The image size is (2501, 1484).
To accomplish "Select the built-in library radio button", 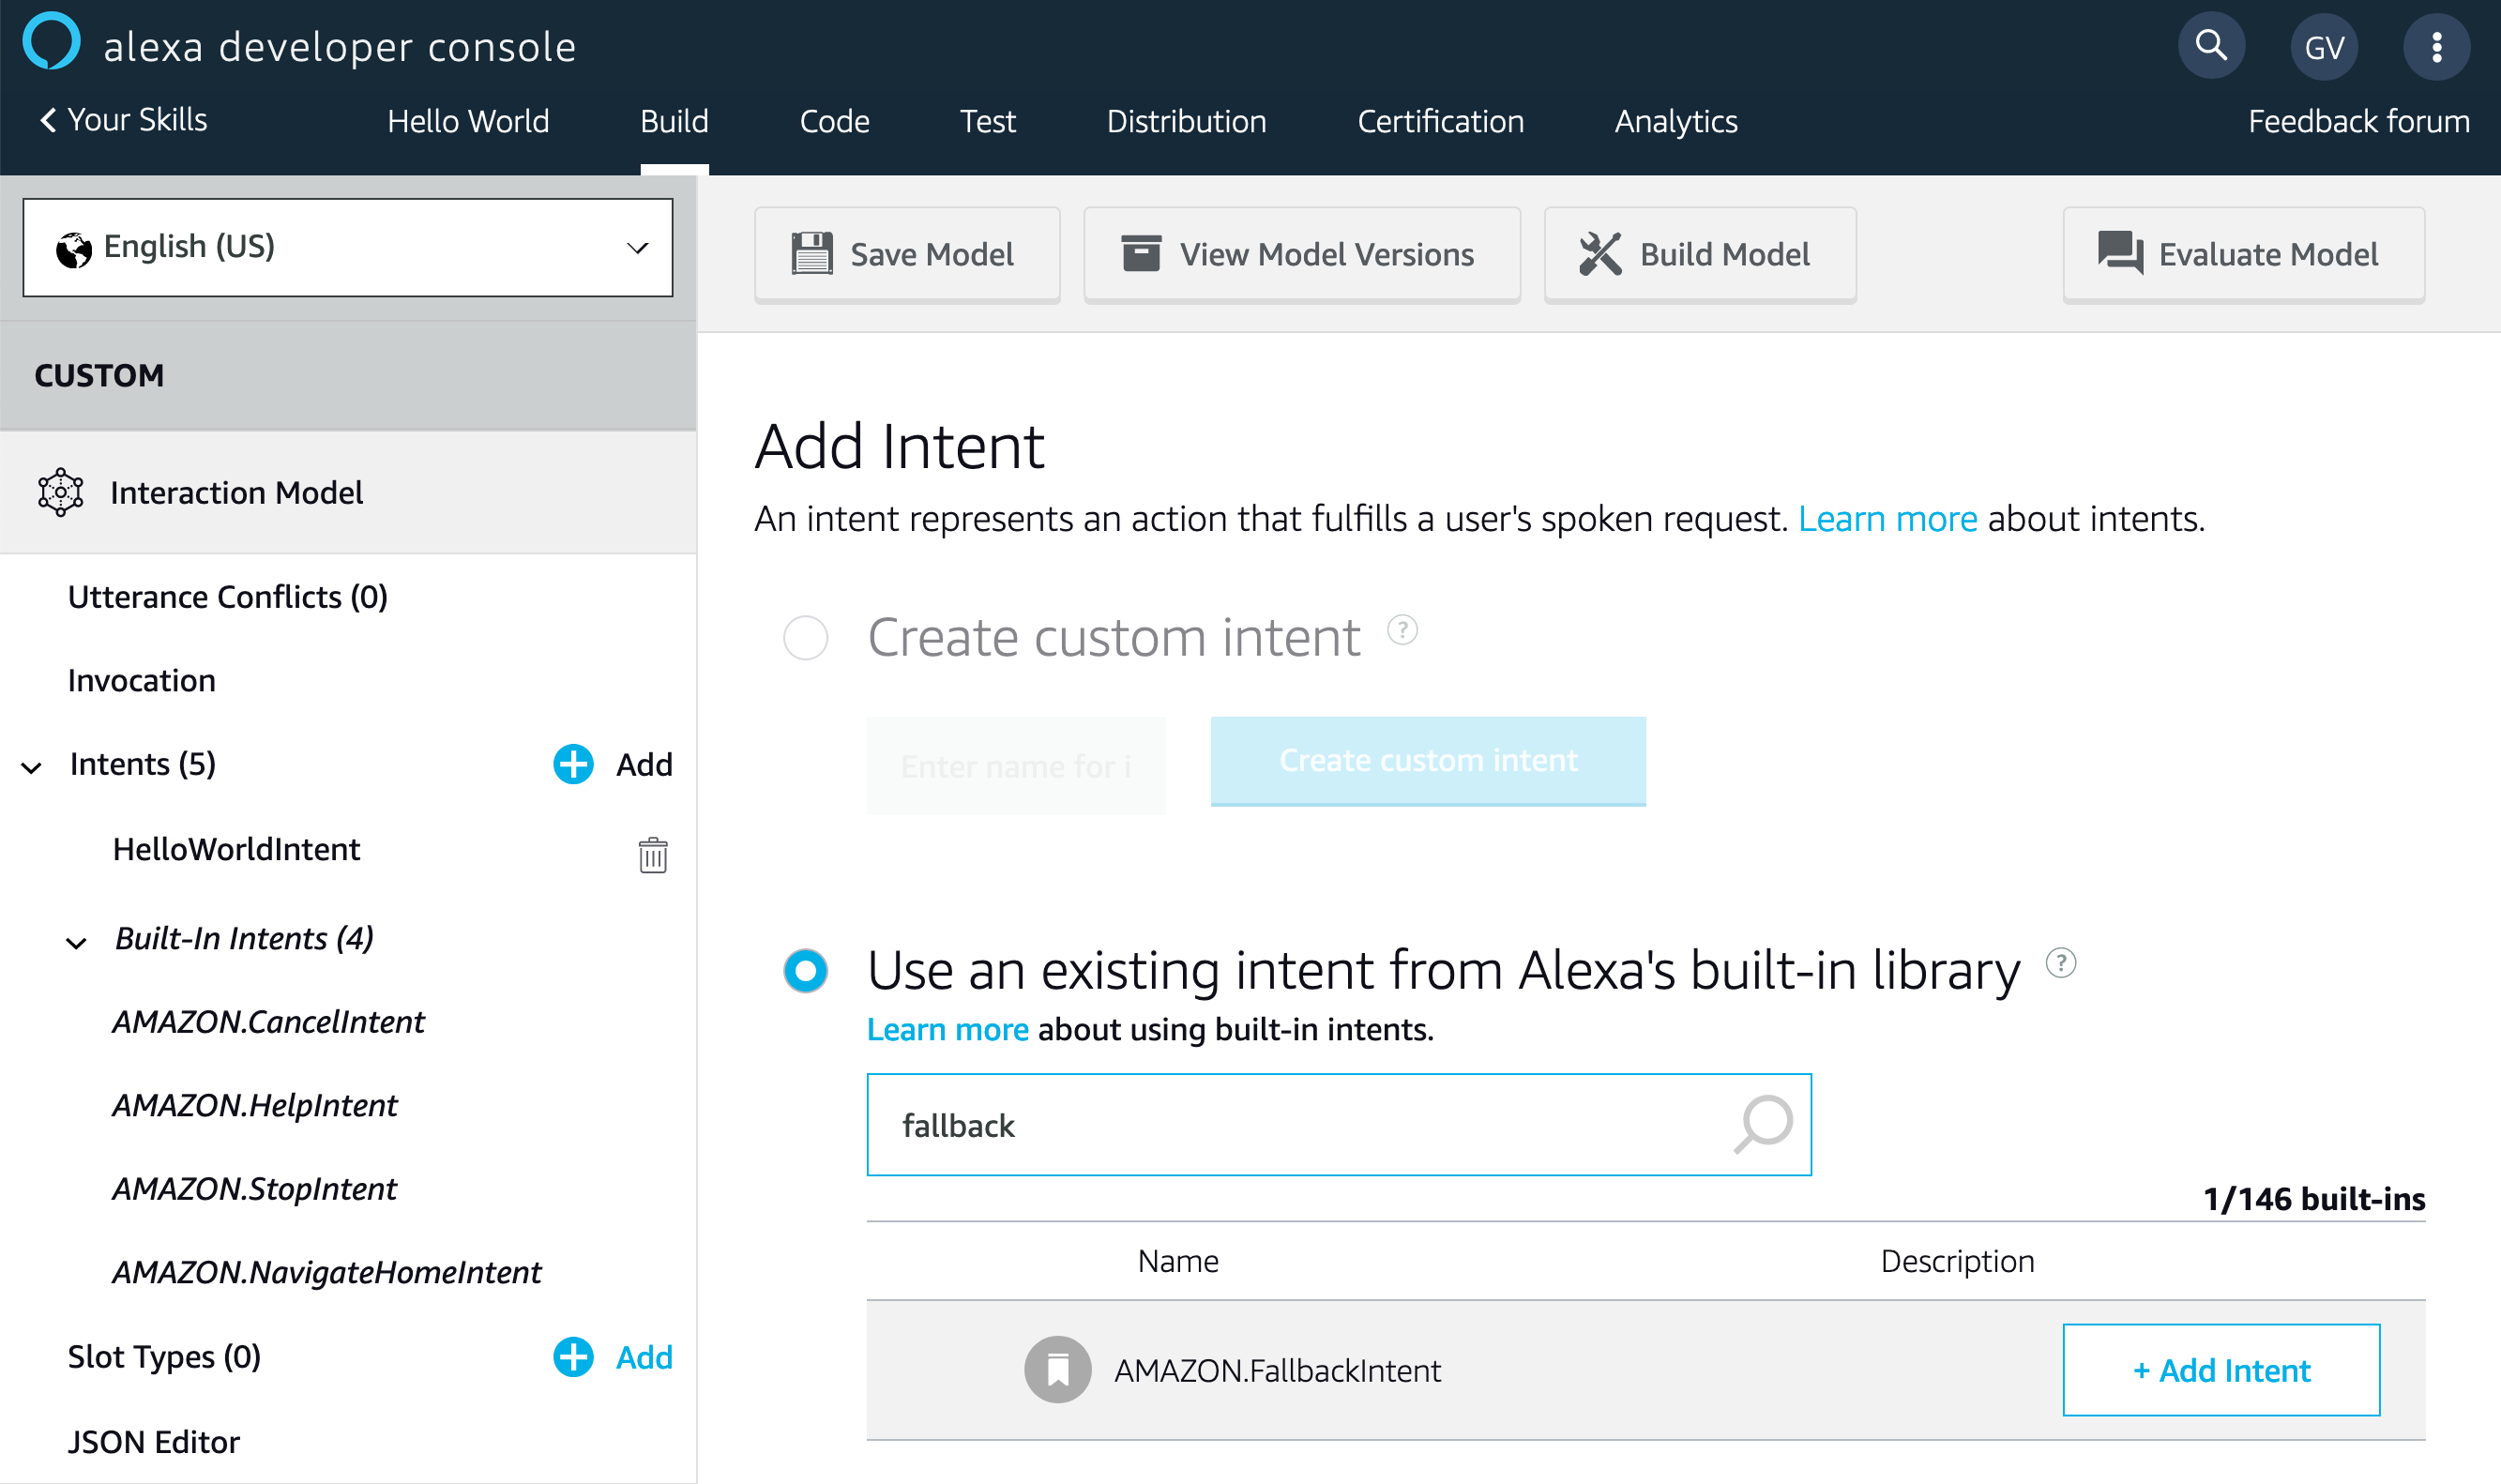I will (x=805, y=970).
